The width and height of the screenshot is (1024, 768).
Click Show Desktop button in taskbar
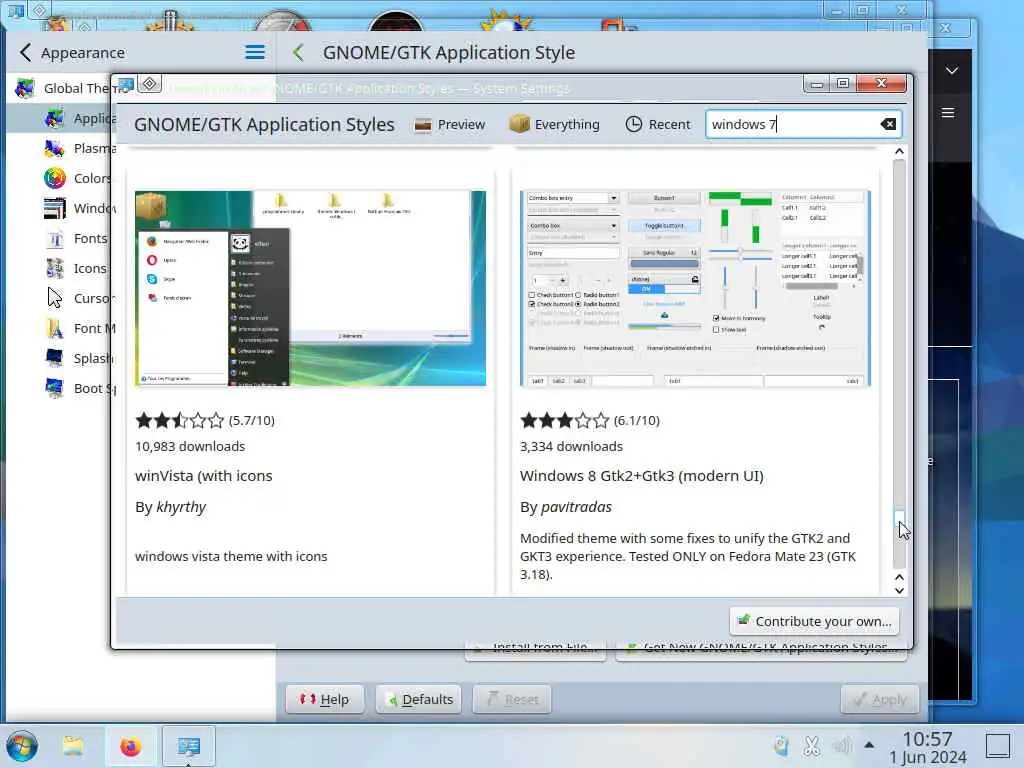tap(998, 746)
